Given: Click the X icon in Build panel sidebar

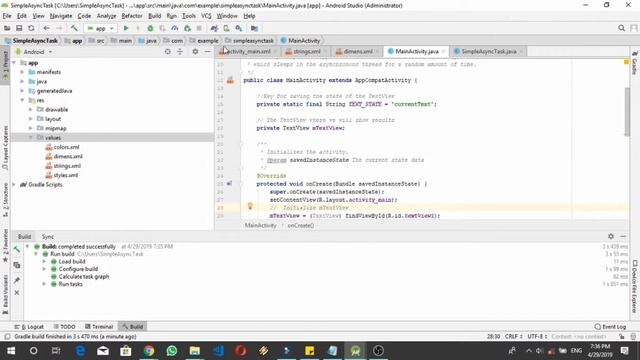Looking at the screenshot, I should (x=17, y=293).
